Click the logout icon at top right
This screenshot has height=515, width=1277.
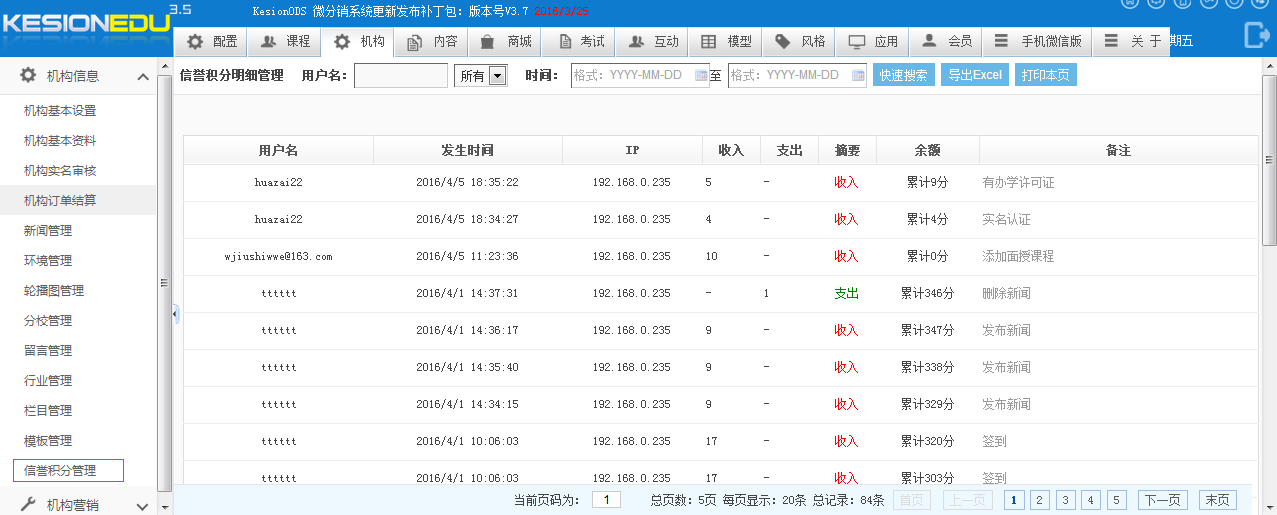(1256, 37)
